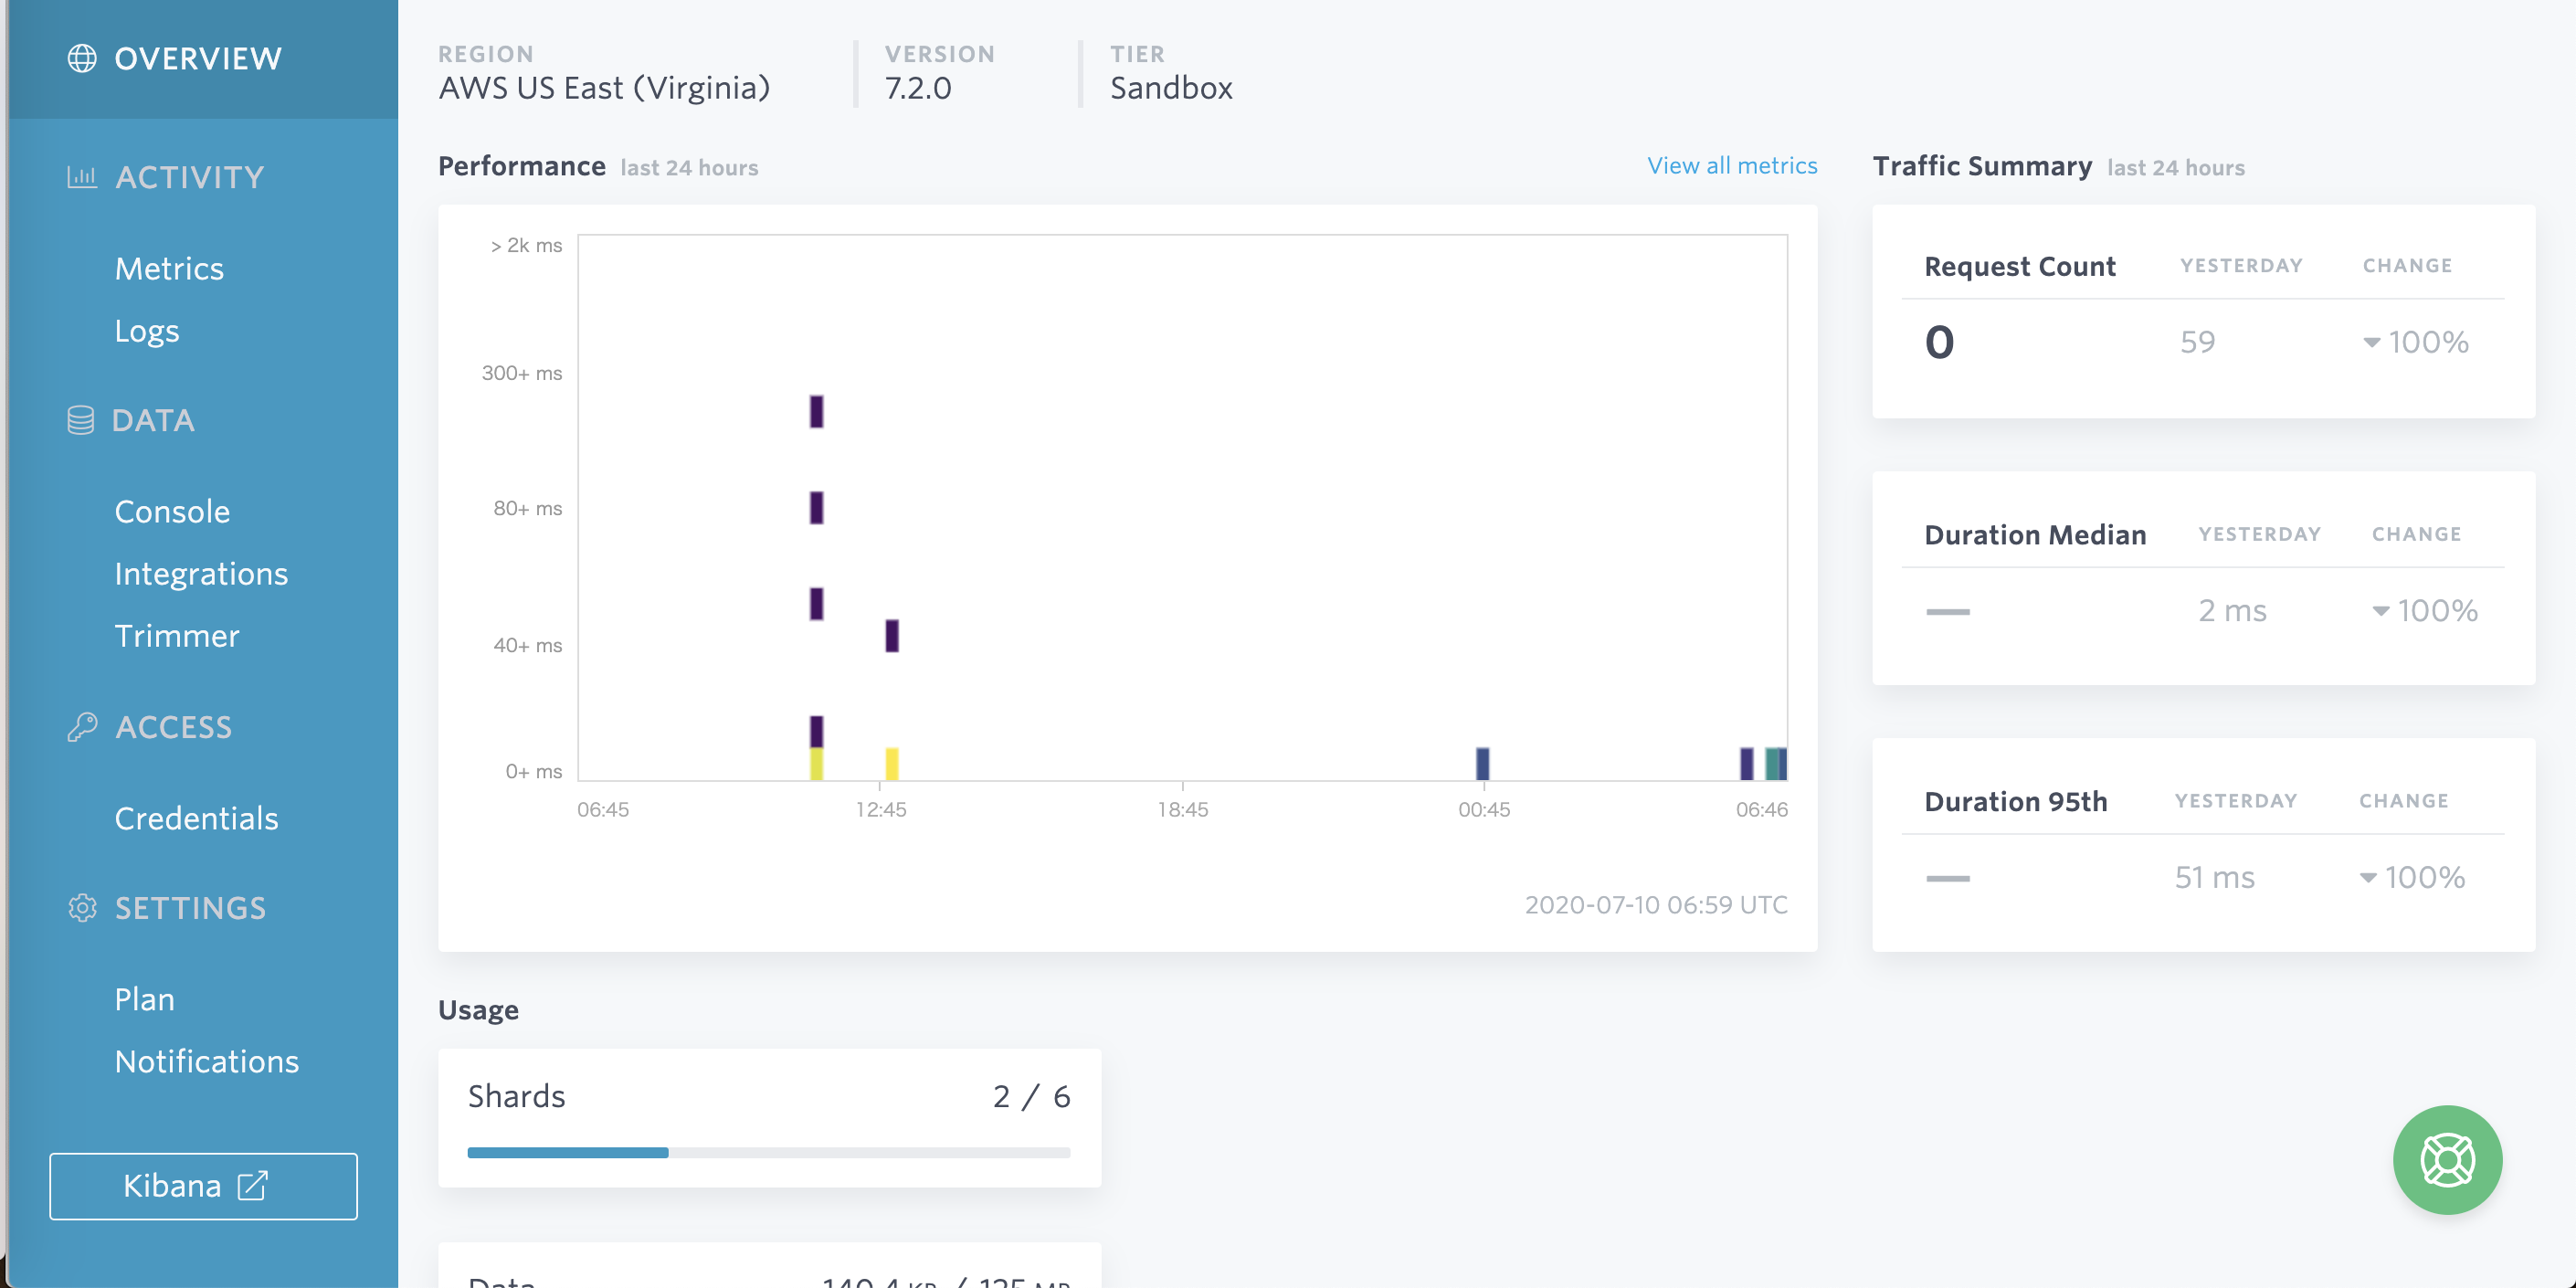Click the Settings gear icon

pos(82,908)
